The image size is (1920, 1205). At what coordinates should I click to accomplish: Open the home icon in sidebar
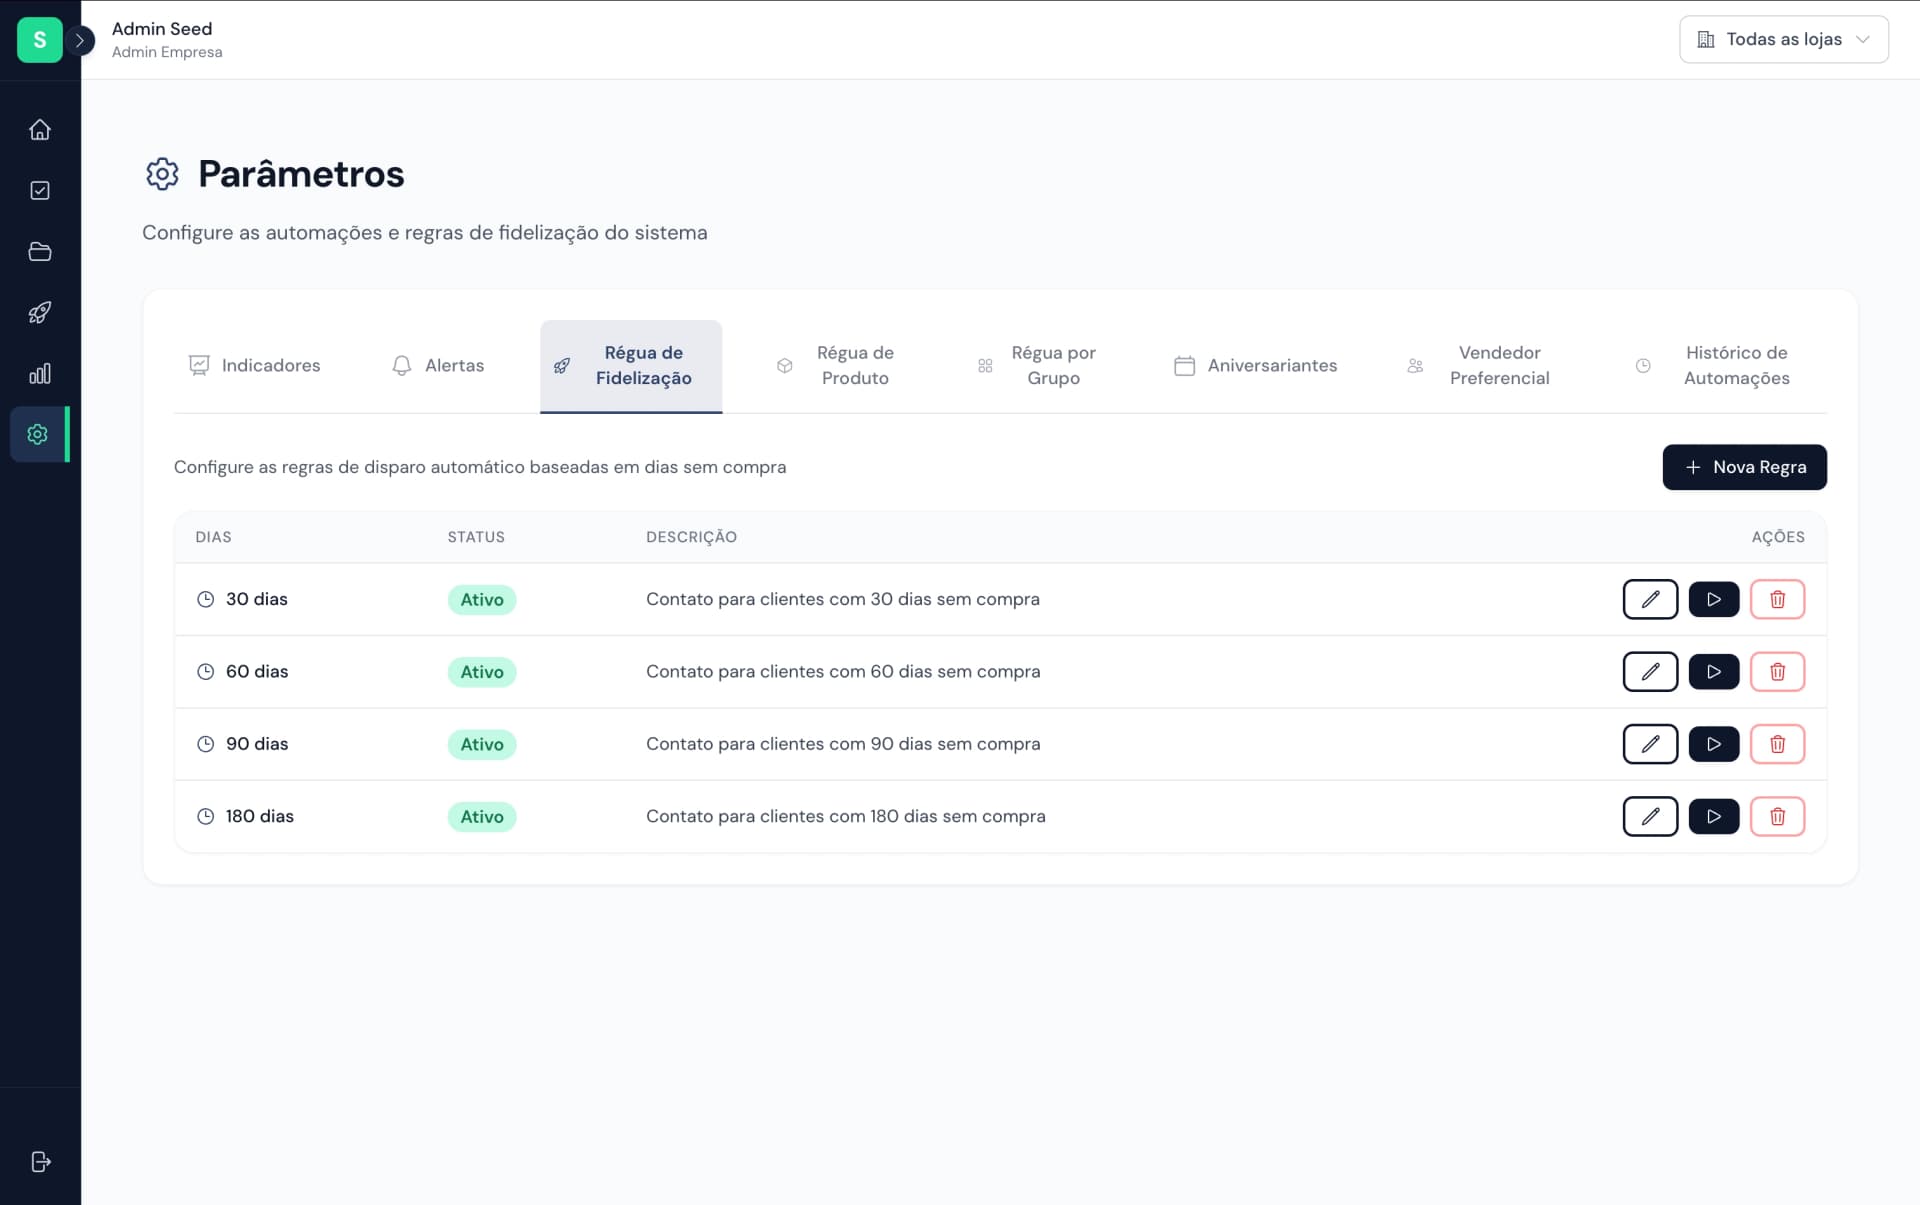pyautogui.click(x=40, y=130)
